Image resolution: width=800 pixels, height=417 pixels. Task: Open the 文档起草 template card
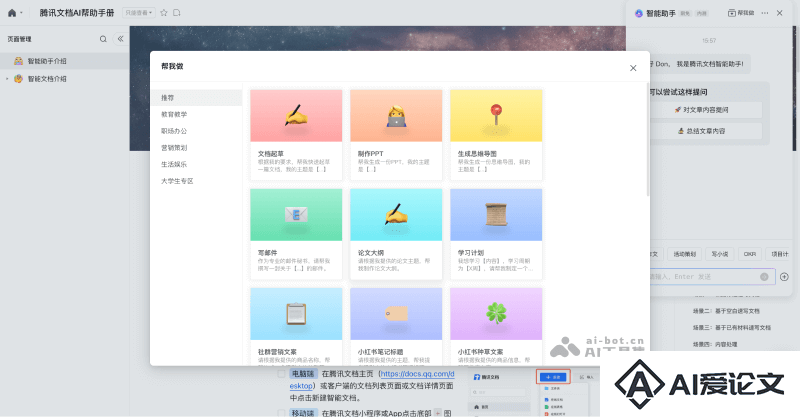coord(296,135)
